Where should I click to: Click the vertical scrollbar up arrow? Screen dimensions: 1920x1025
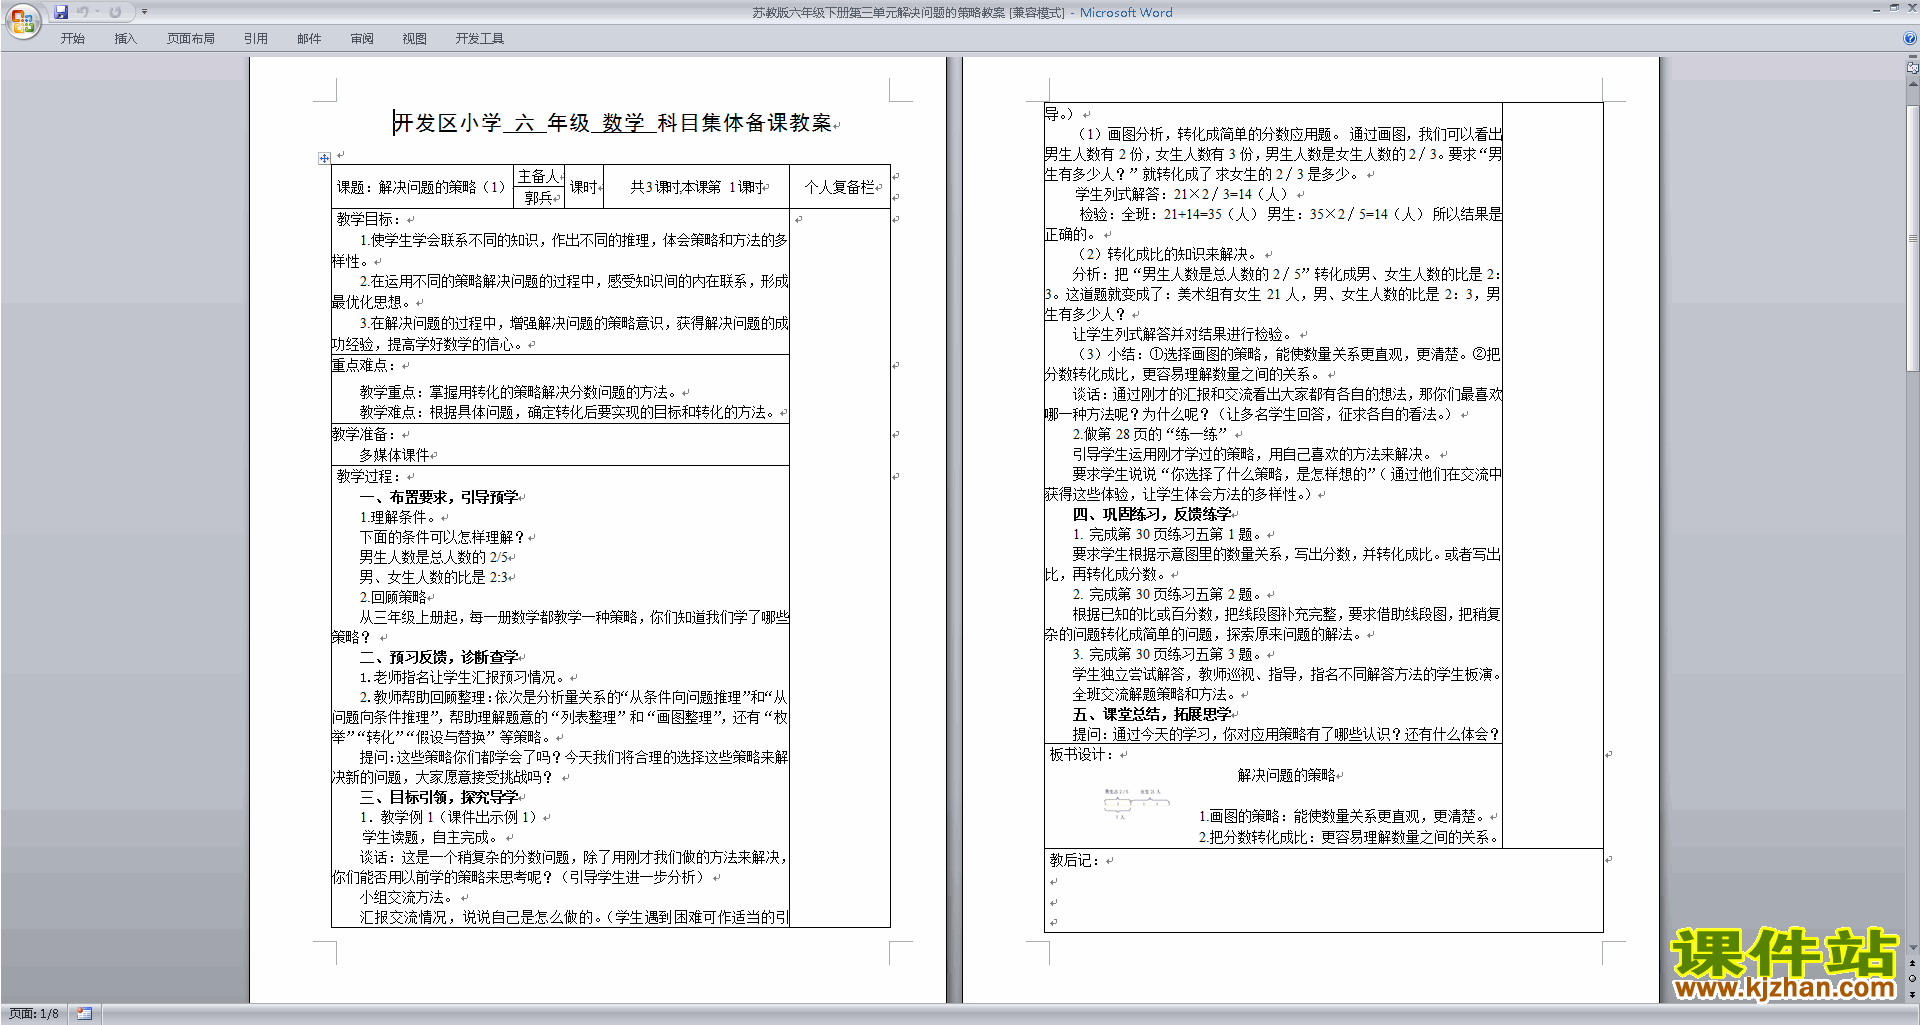(1913, 84)
